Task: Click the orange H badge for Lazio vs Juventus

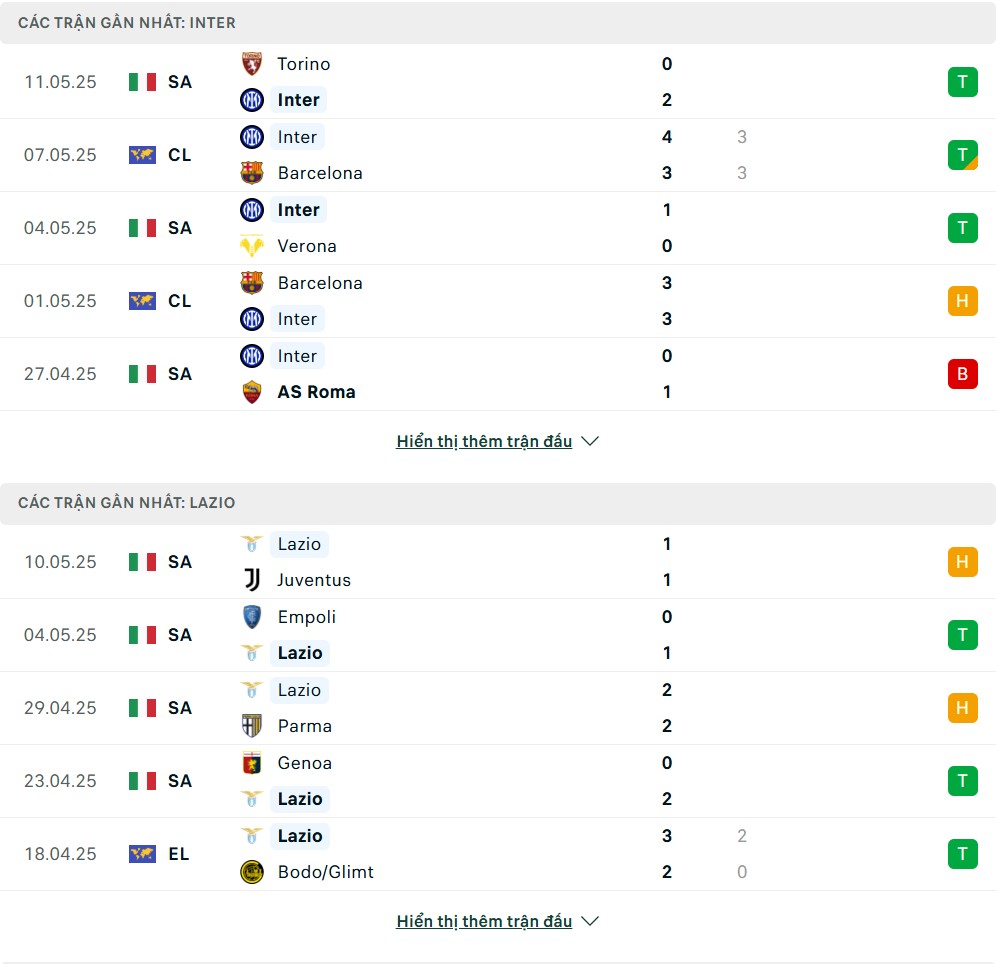Action: pos(962,562)
